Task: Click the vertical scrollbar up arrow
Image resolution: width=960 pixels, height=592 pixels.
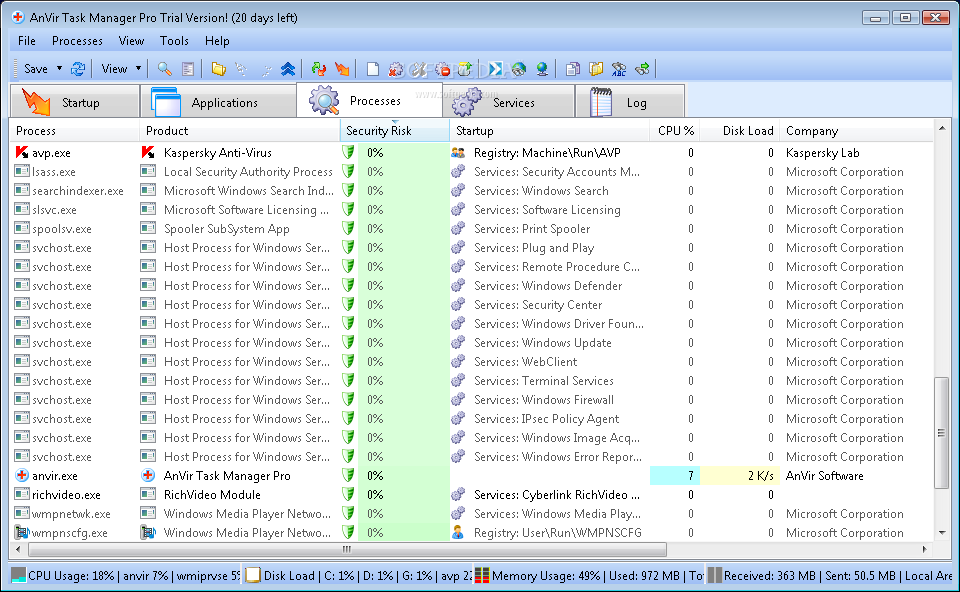Action: 942,128
